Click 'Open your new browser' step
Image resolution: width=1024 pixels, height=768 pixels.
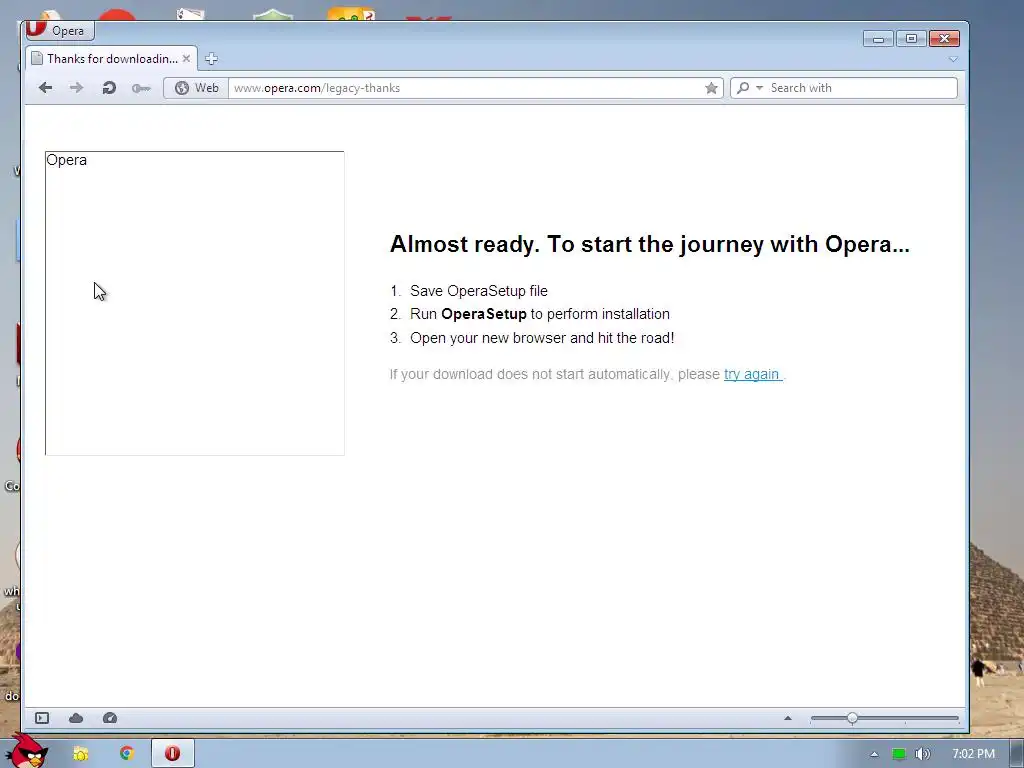pyautogui.click(x=542, y=338)
